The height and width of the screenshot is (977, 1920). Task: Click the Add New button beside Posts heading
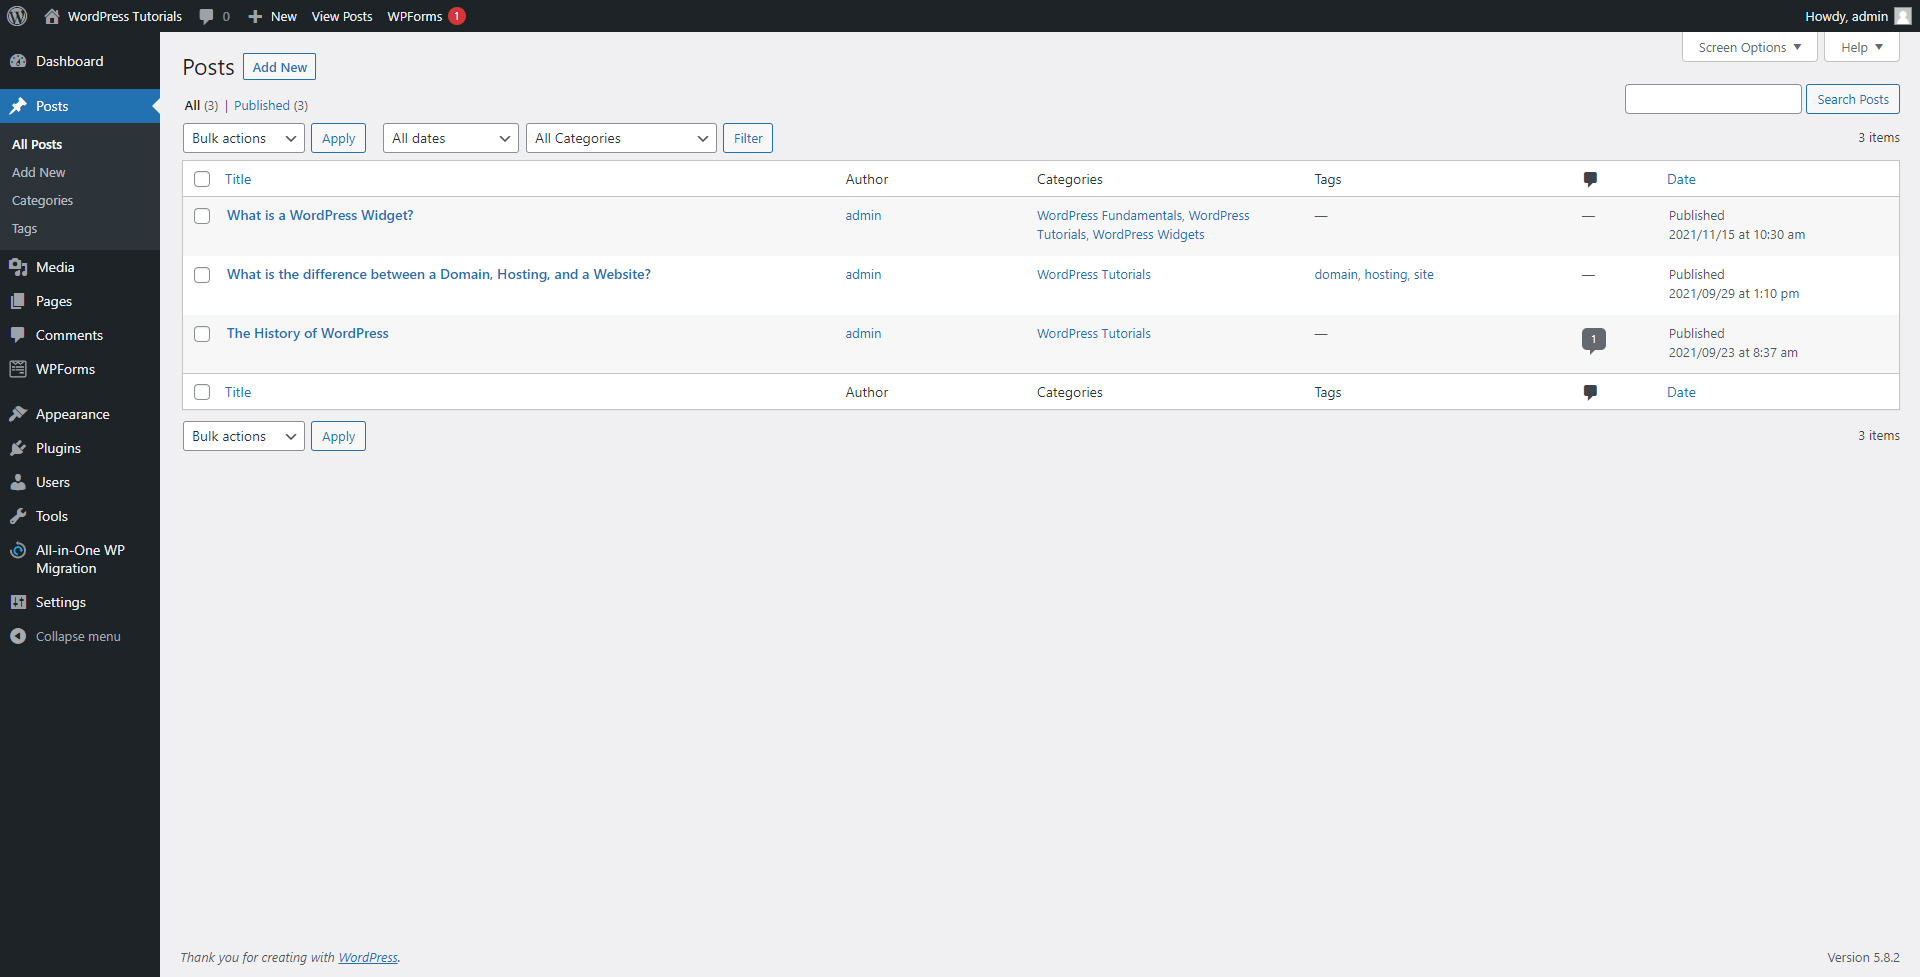pos(280,67)
